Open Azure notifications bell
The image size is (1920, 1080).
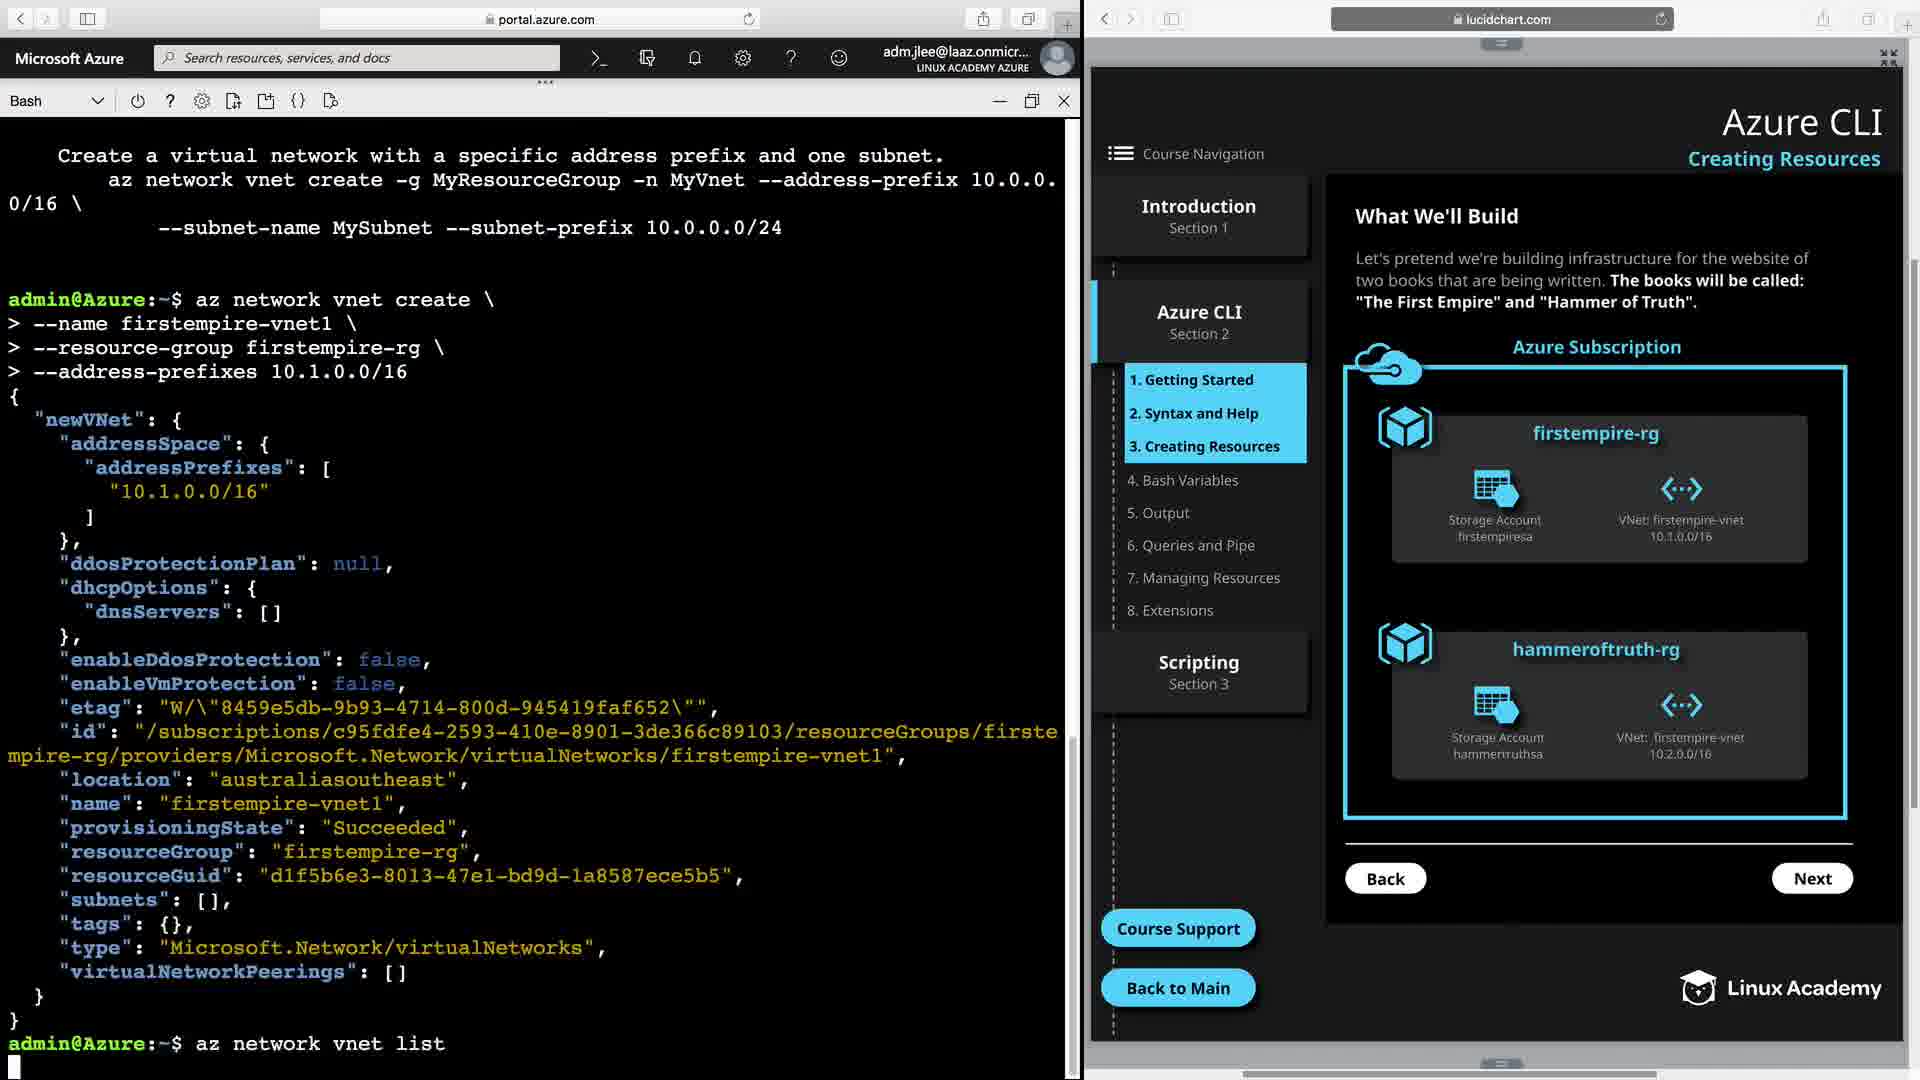pyautogui.click(x=695, y=58)
